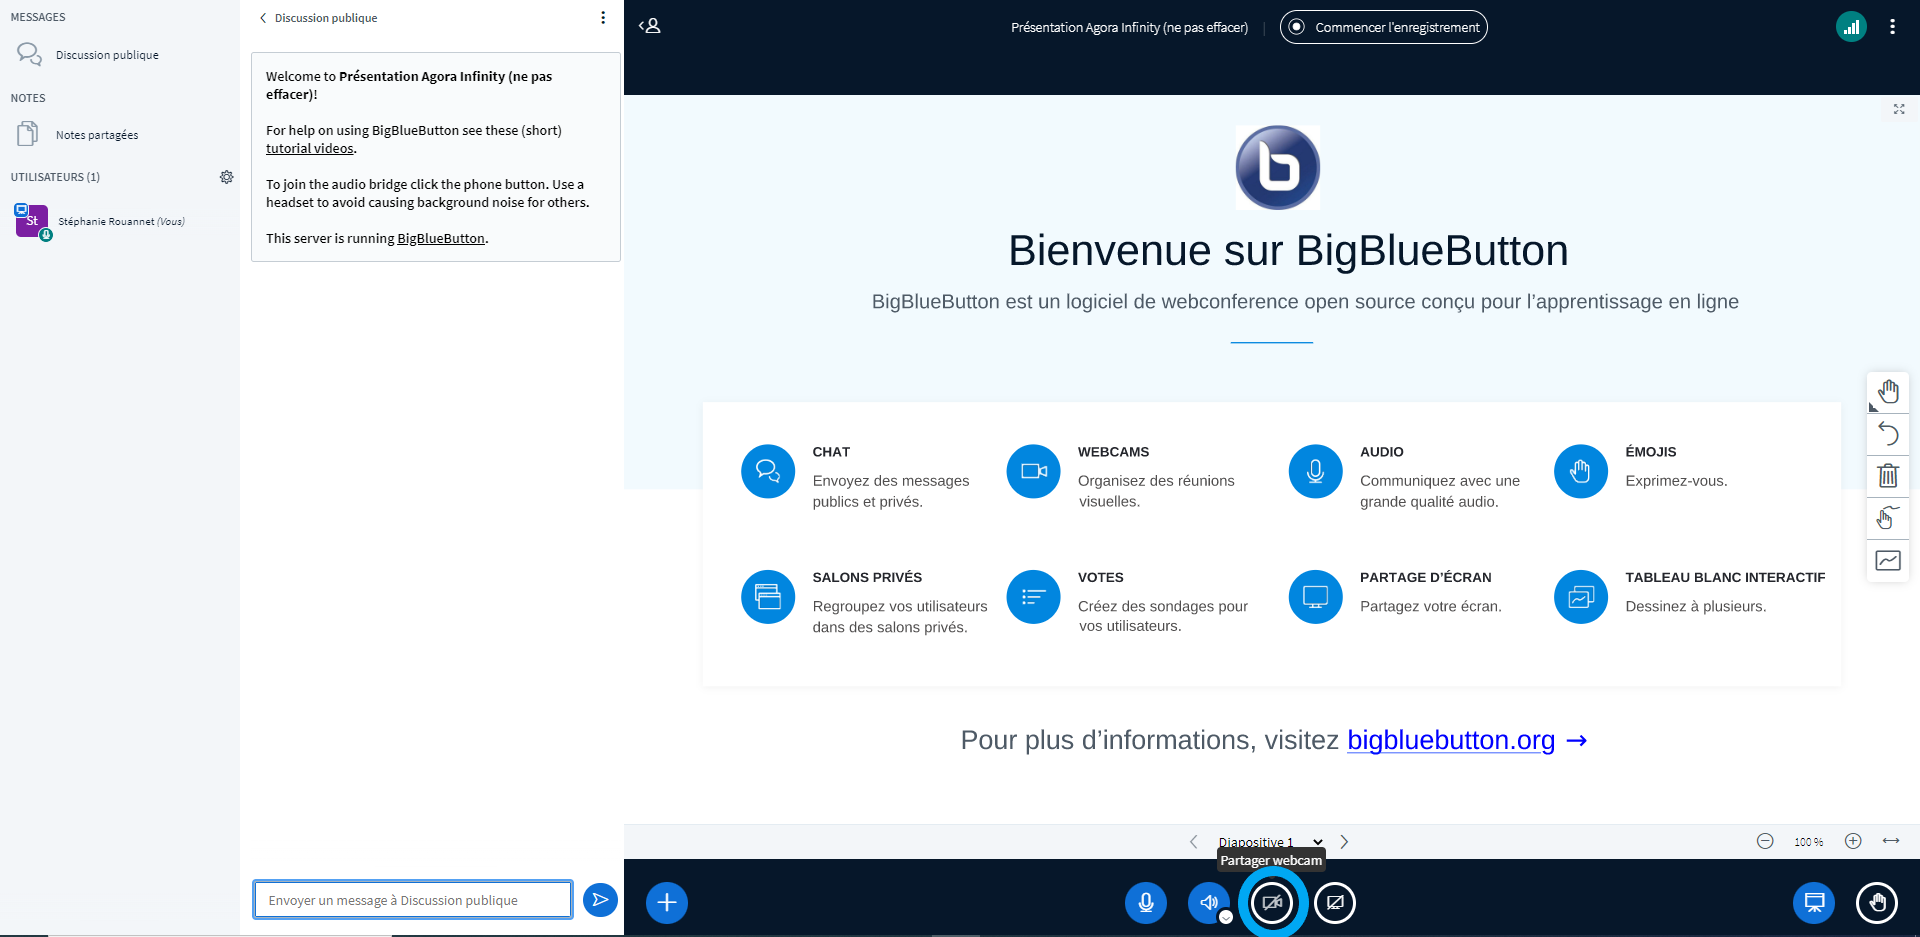Viewport: 1920px width, 937px height.
Task: Enable multi-user whiteboard mode
Action: coord(1888,518)
